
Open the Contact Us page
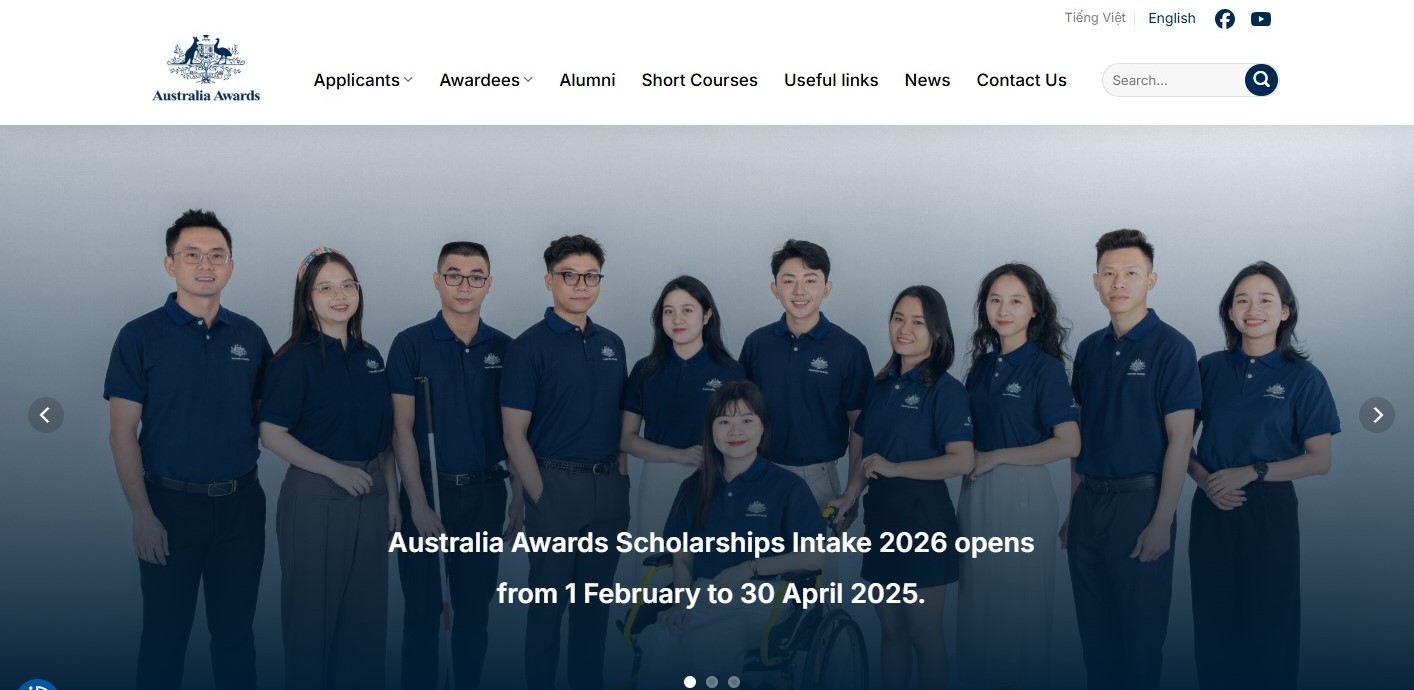(x=1021, y=80)
